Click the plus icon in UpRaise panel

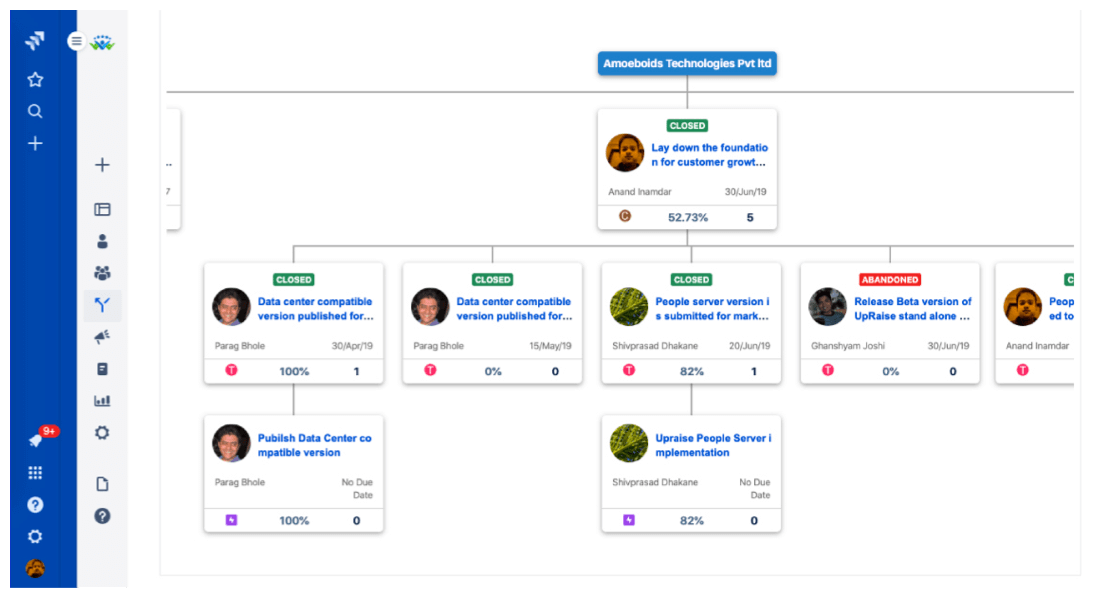point(102,164)
